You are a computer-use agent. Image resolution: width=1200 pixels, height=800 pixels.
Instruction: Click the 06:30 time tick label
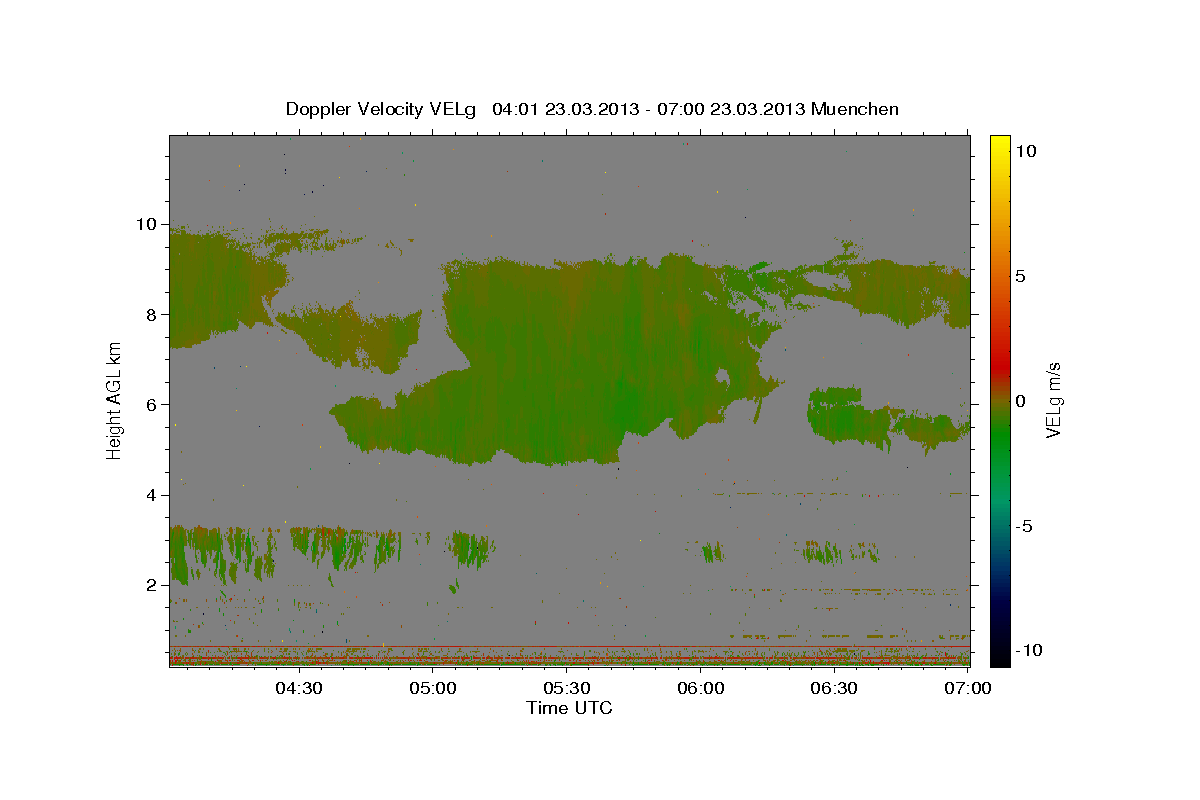coord(834,688)
